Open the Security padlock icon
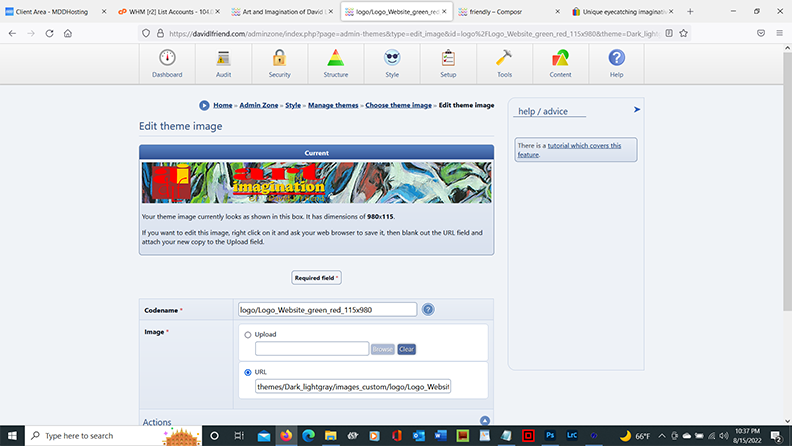Image resolution: width=792 pixels, height=446 pixels. coord(279,61)
